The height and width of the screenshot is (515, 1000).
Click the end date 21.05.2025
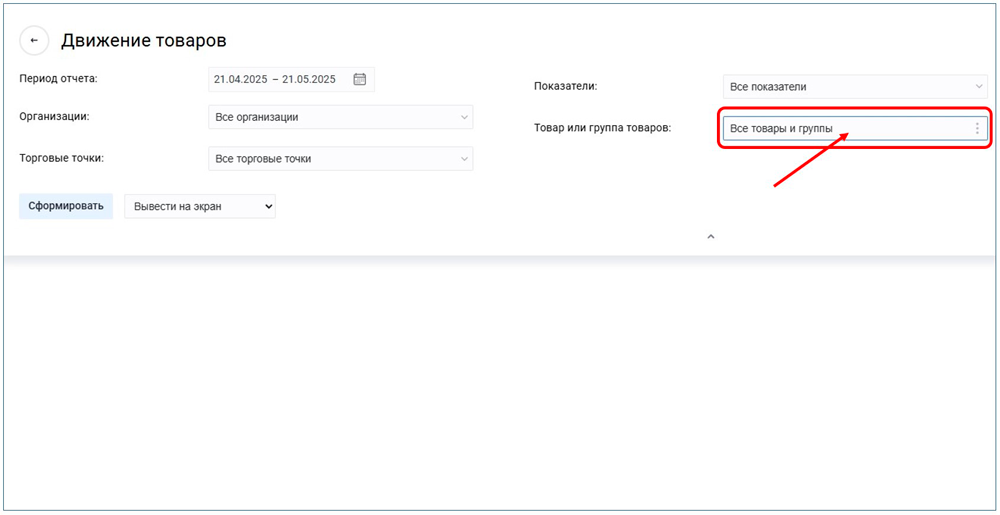309,79
